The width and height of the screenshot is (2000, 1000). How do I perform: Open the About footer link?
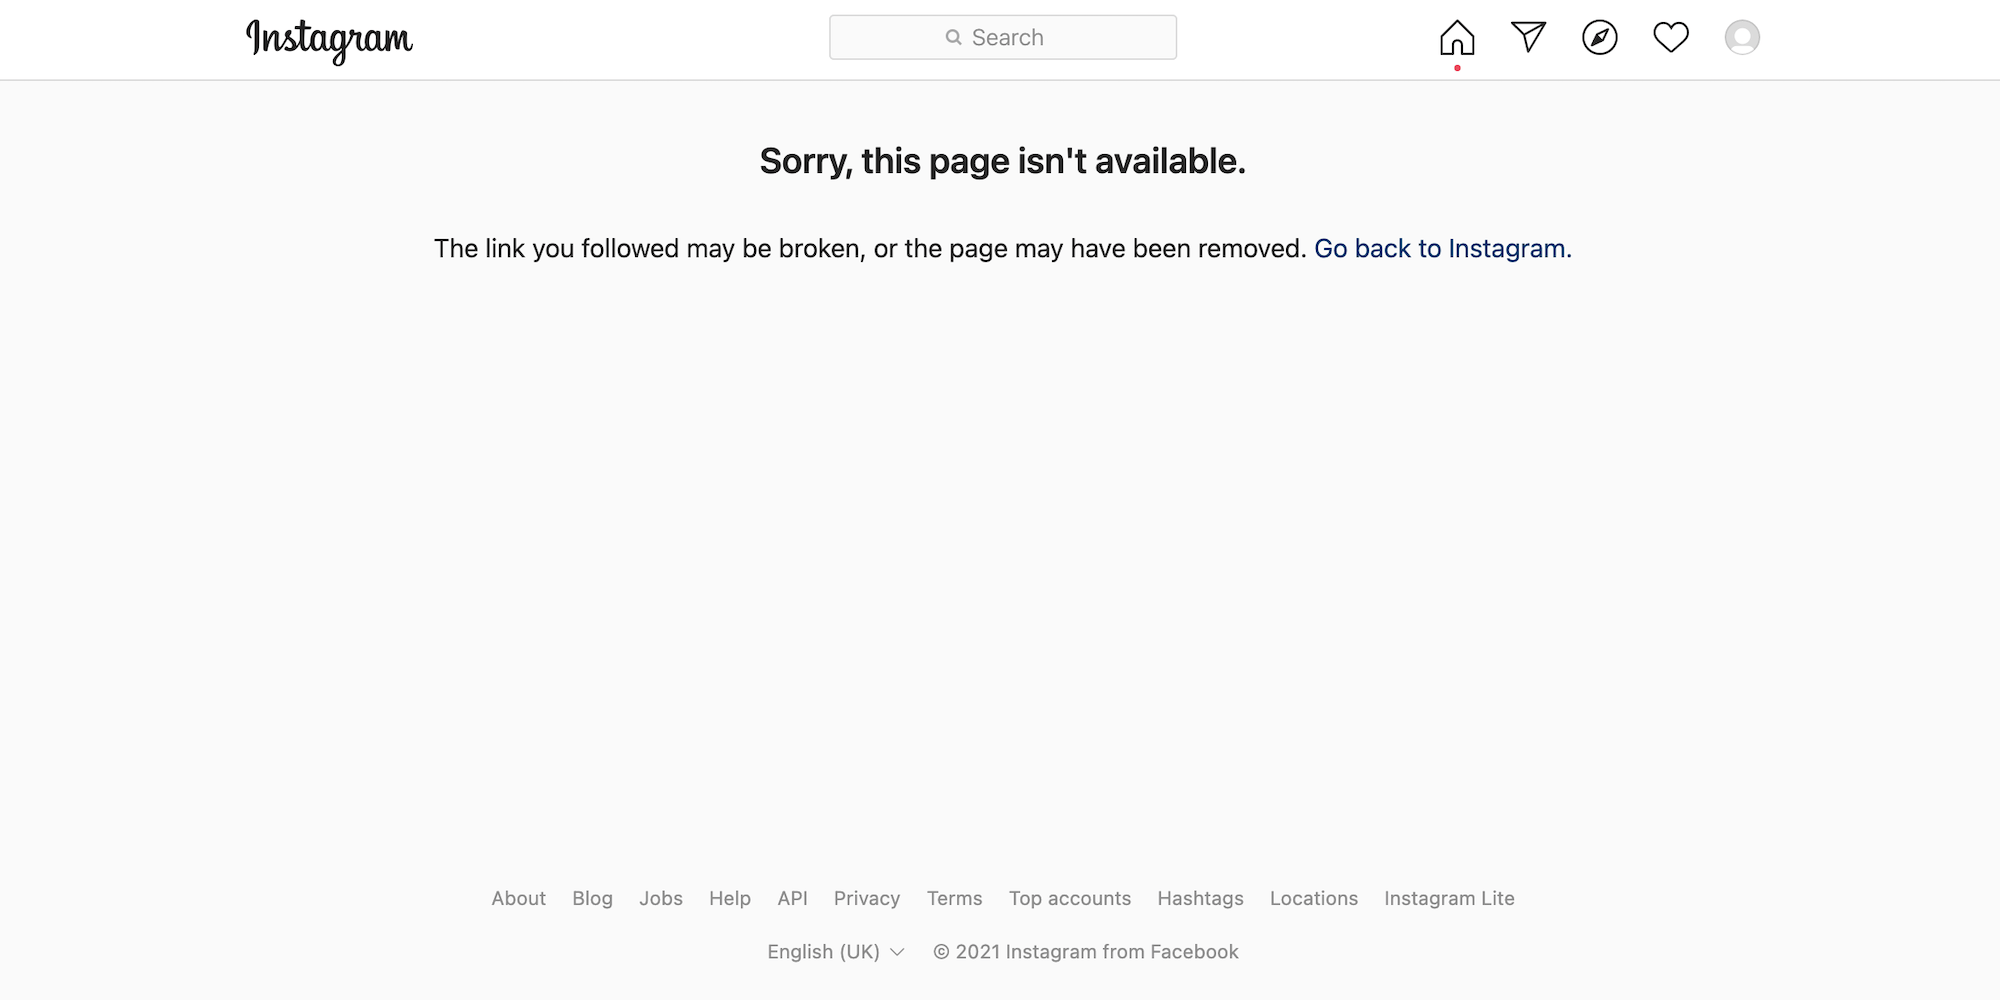[518, 898]
